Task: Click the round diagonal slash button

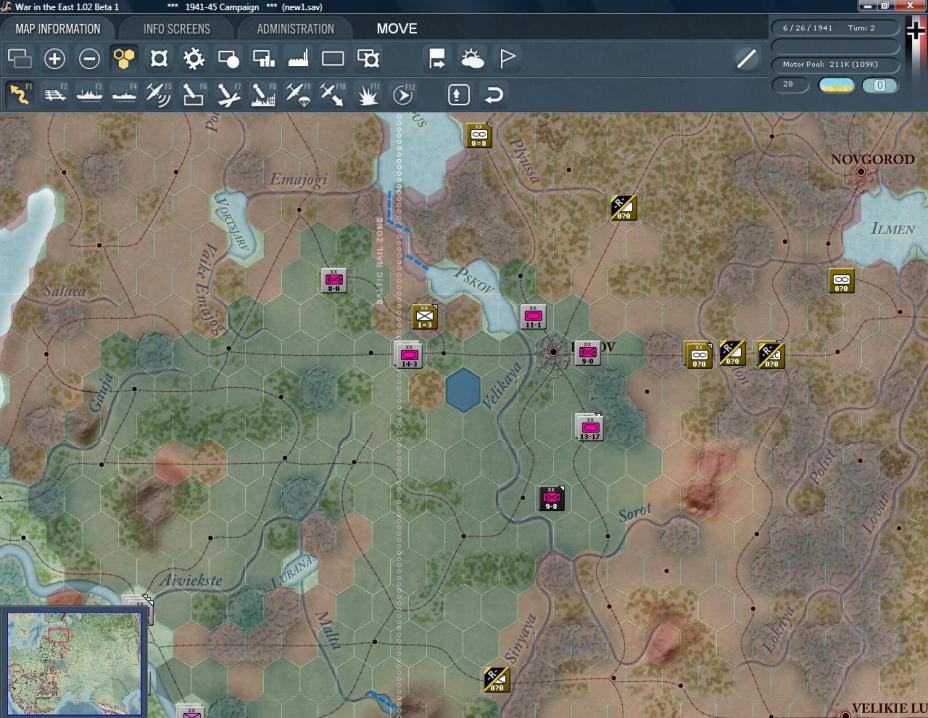Action: pos(746,59)
